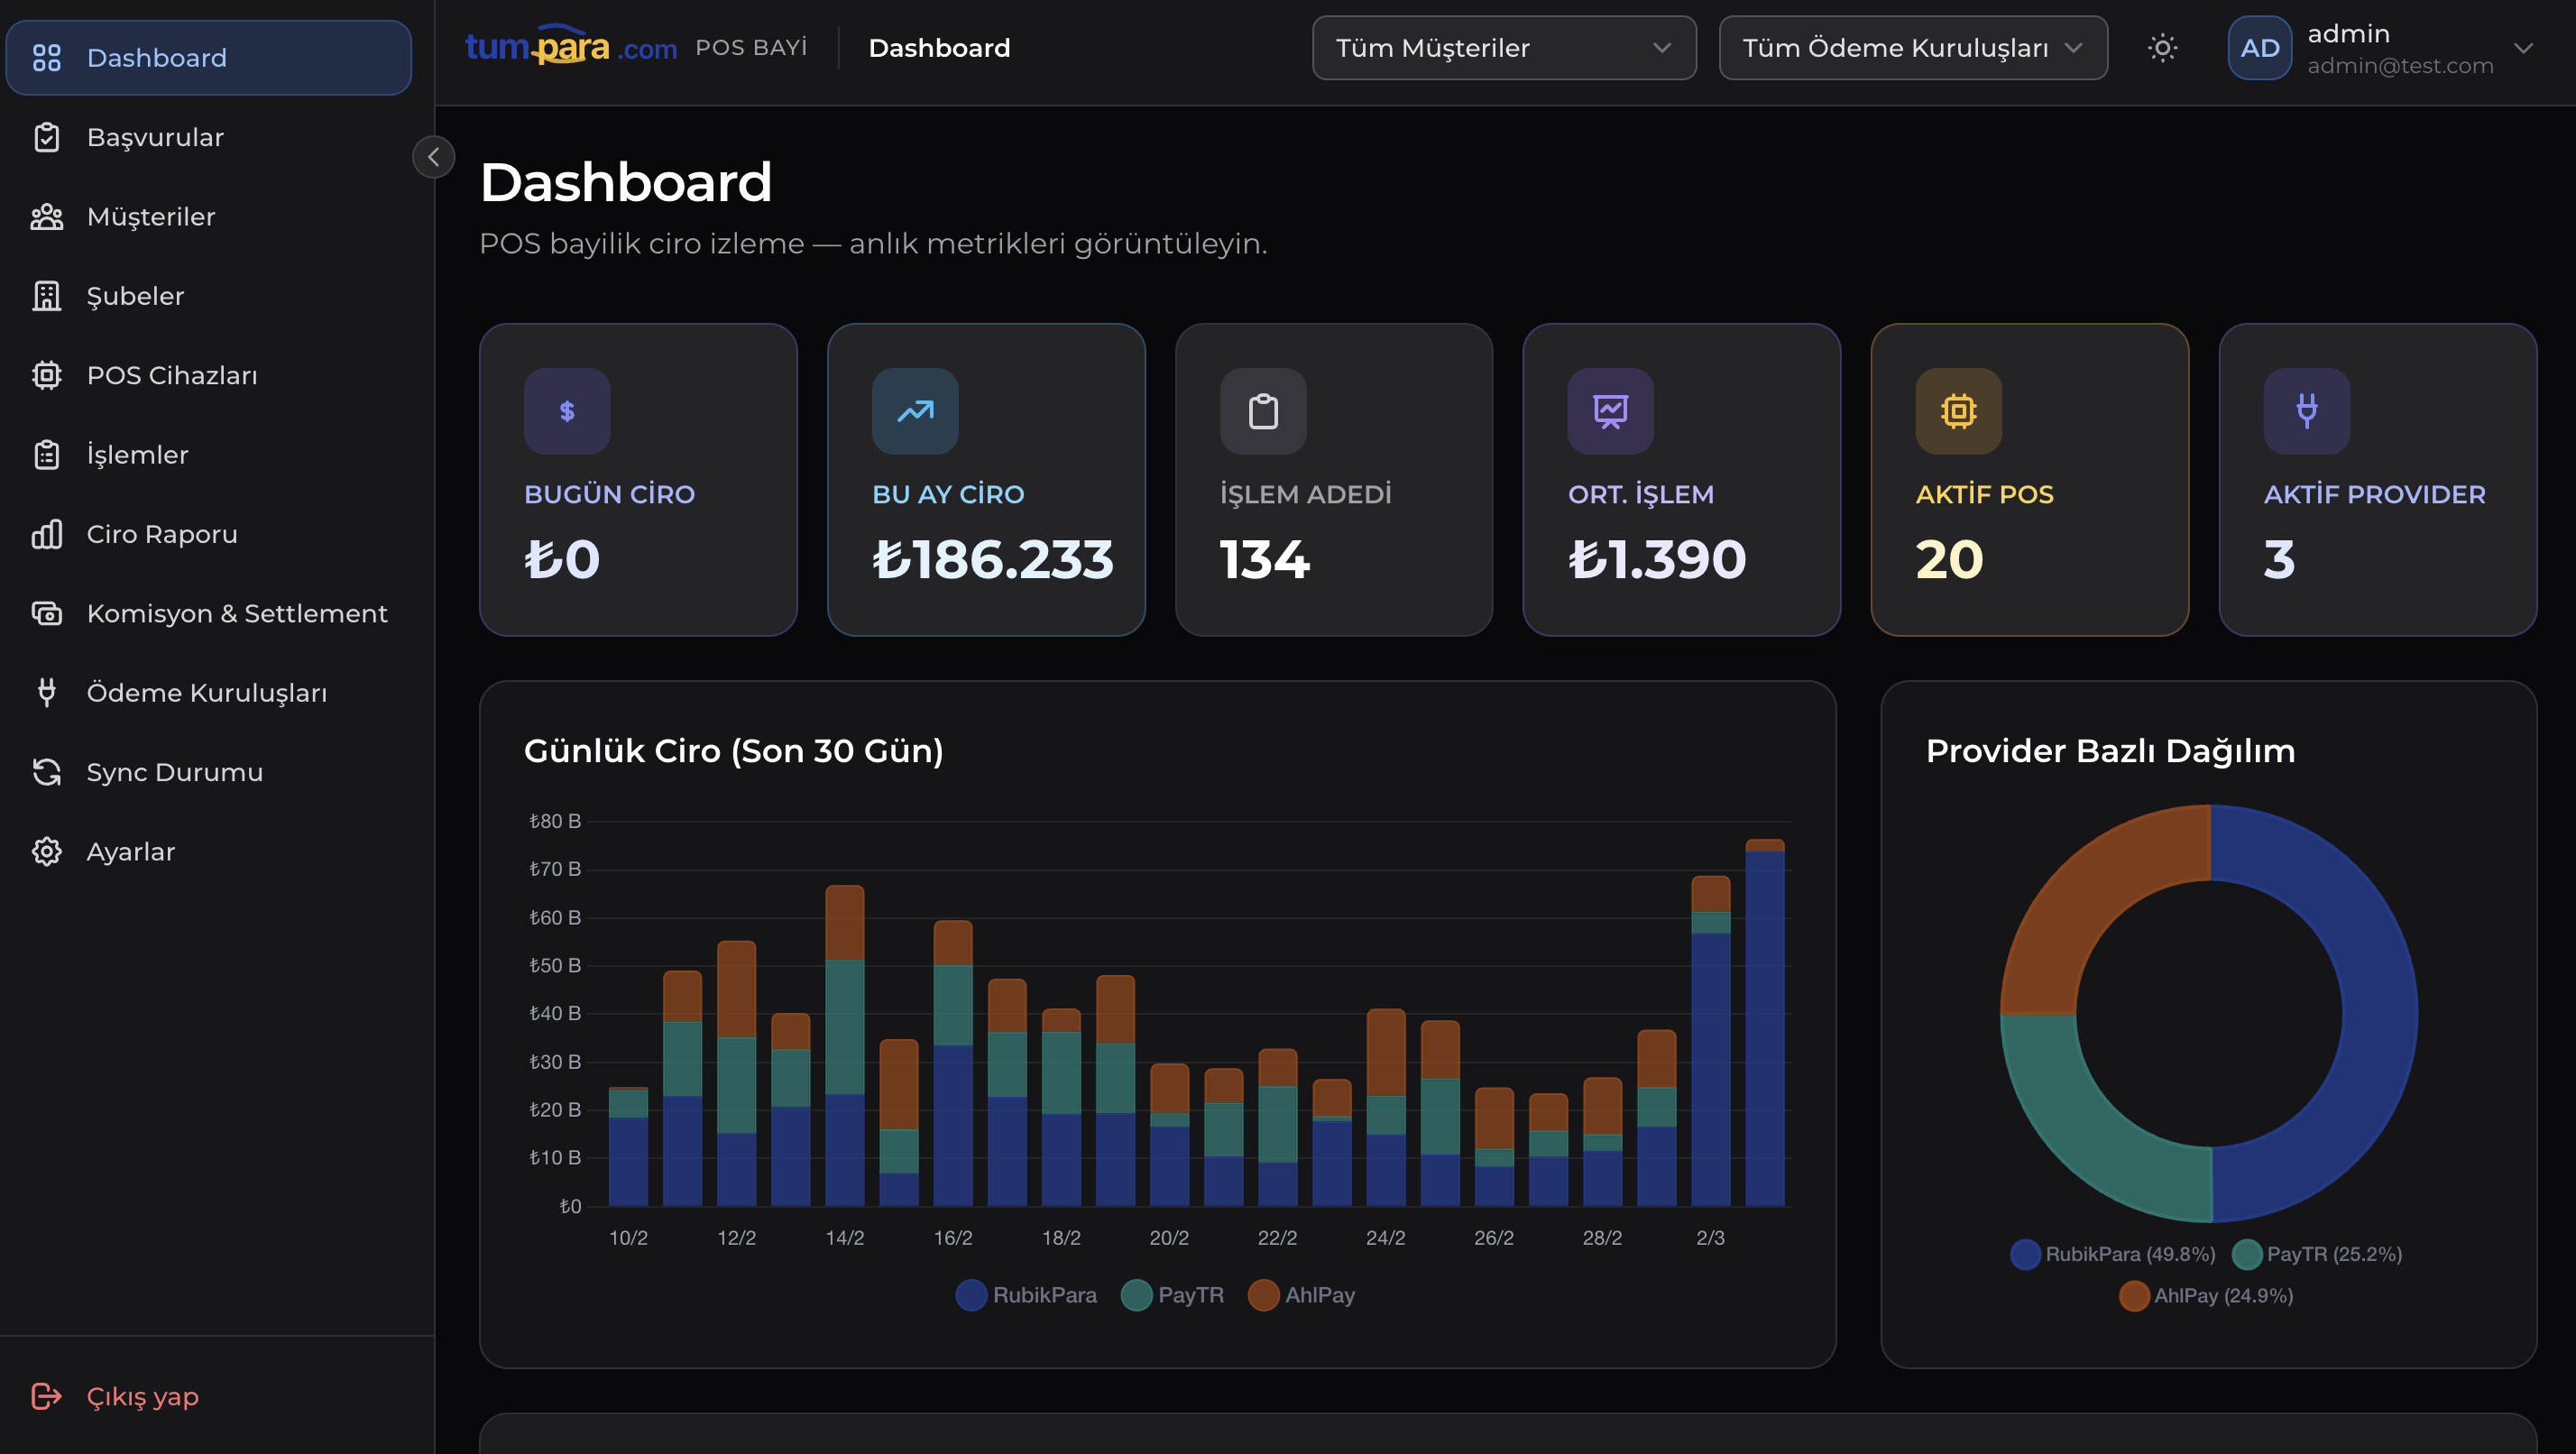Expand the admin account menu chevron
2576x1454 pixels.
pos(2523,48)
